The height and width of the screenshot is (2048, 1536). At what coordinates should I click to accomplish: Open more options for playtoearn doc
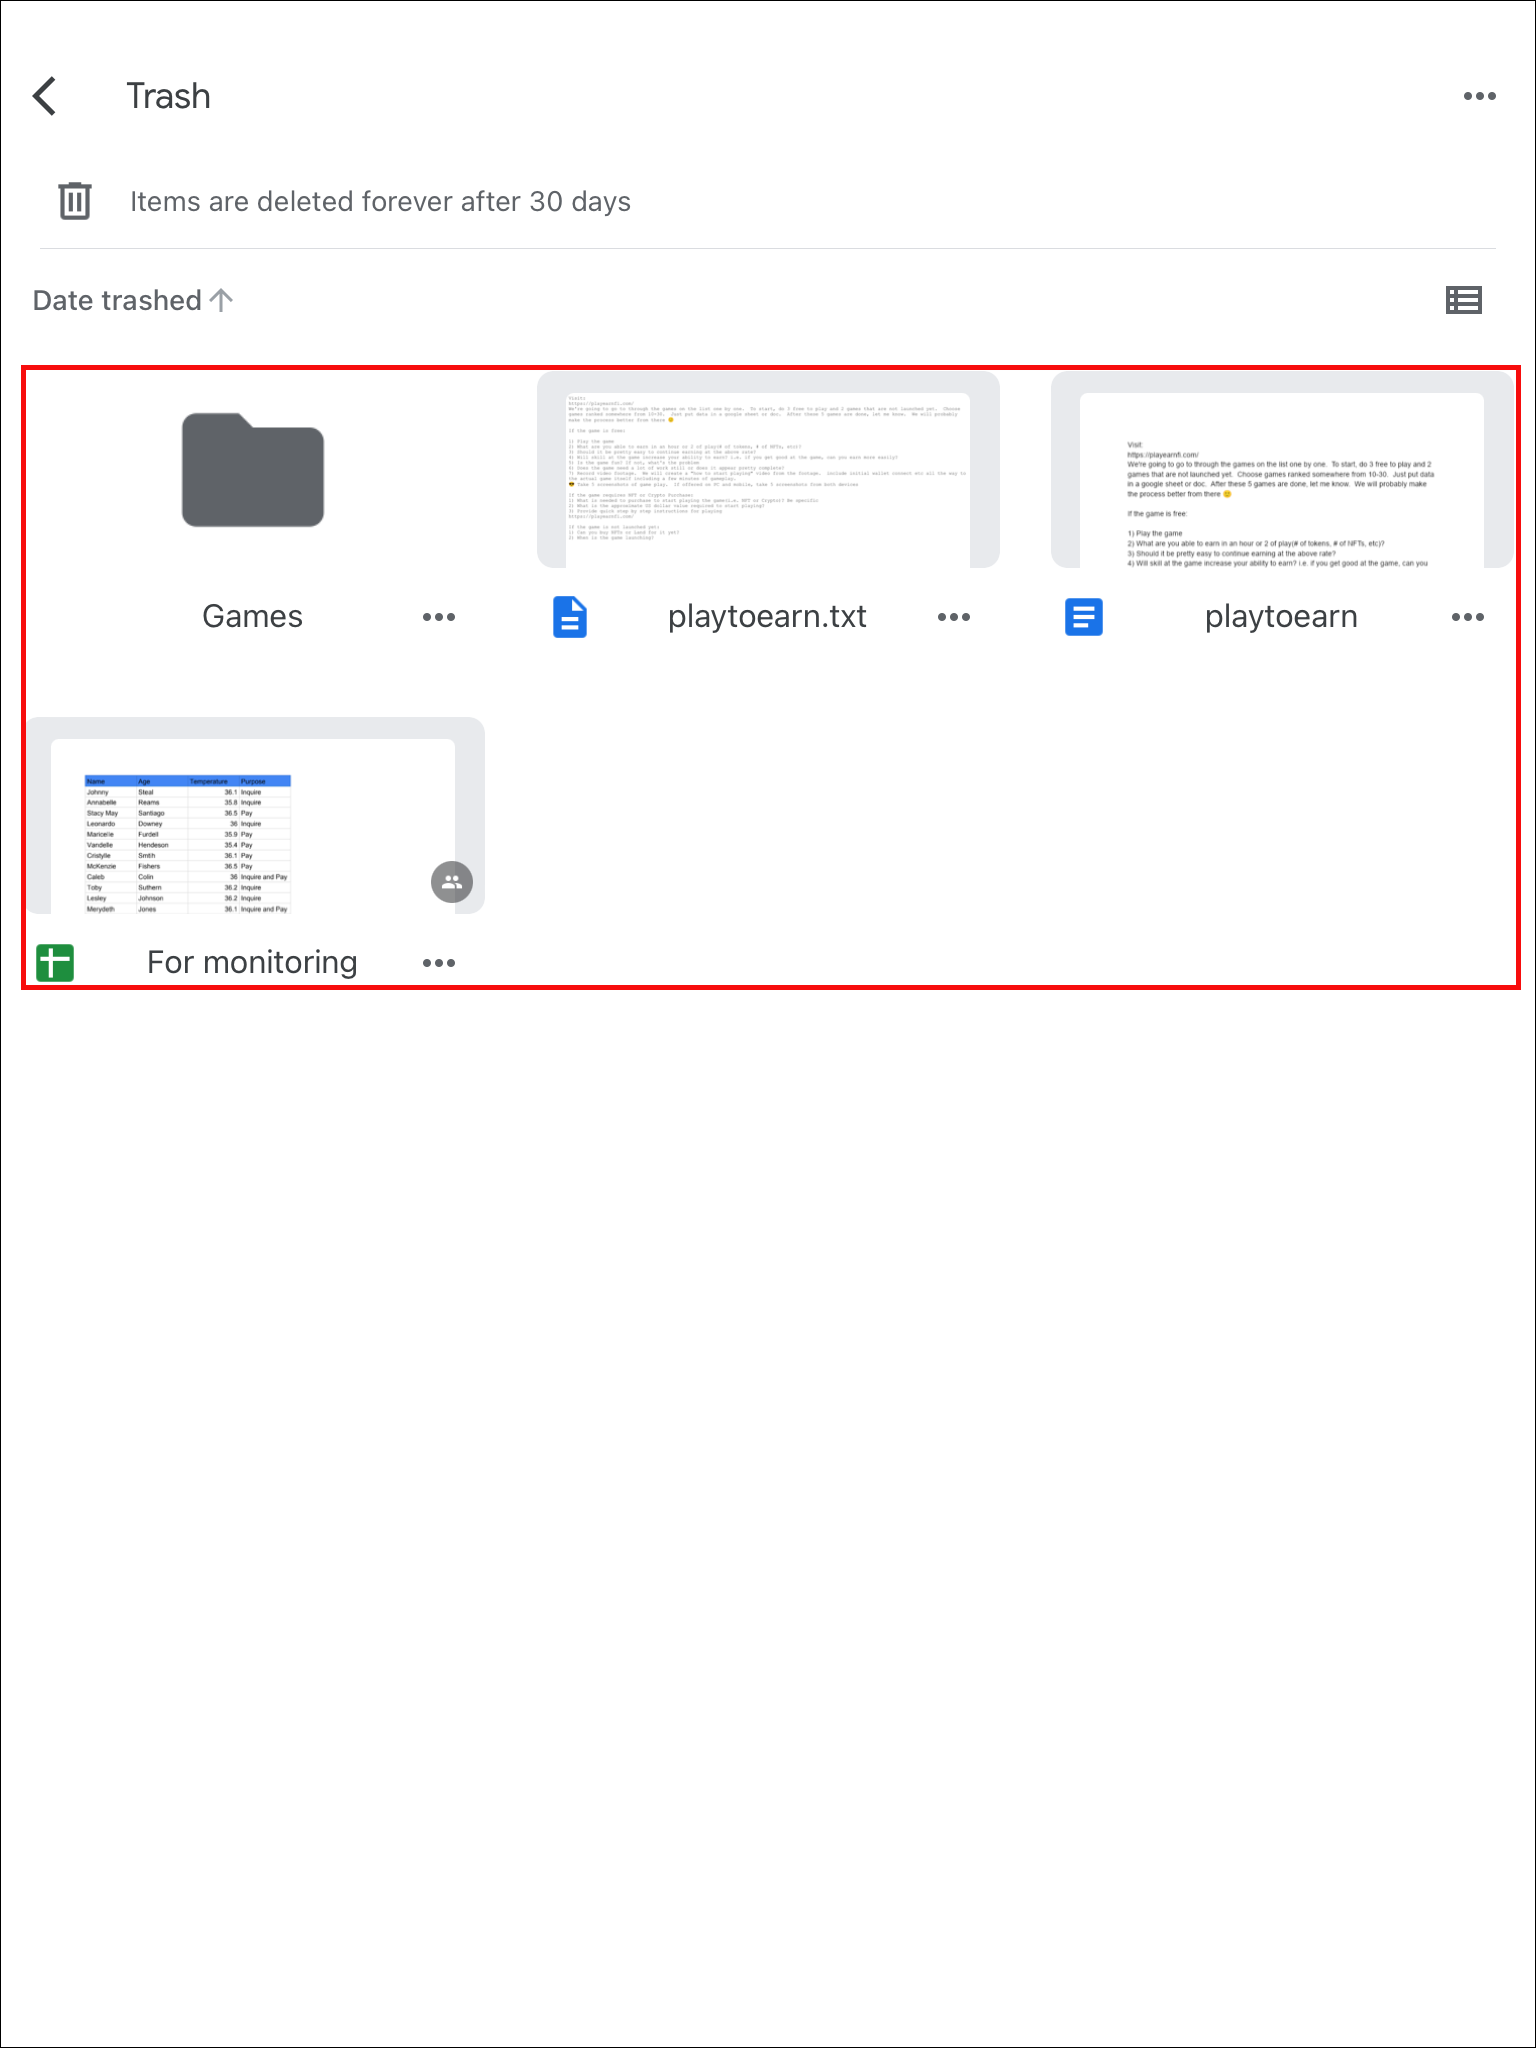click(1468, 617)
